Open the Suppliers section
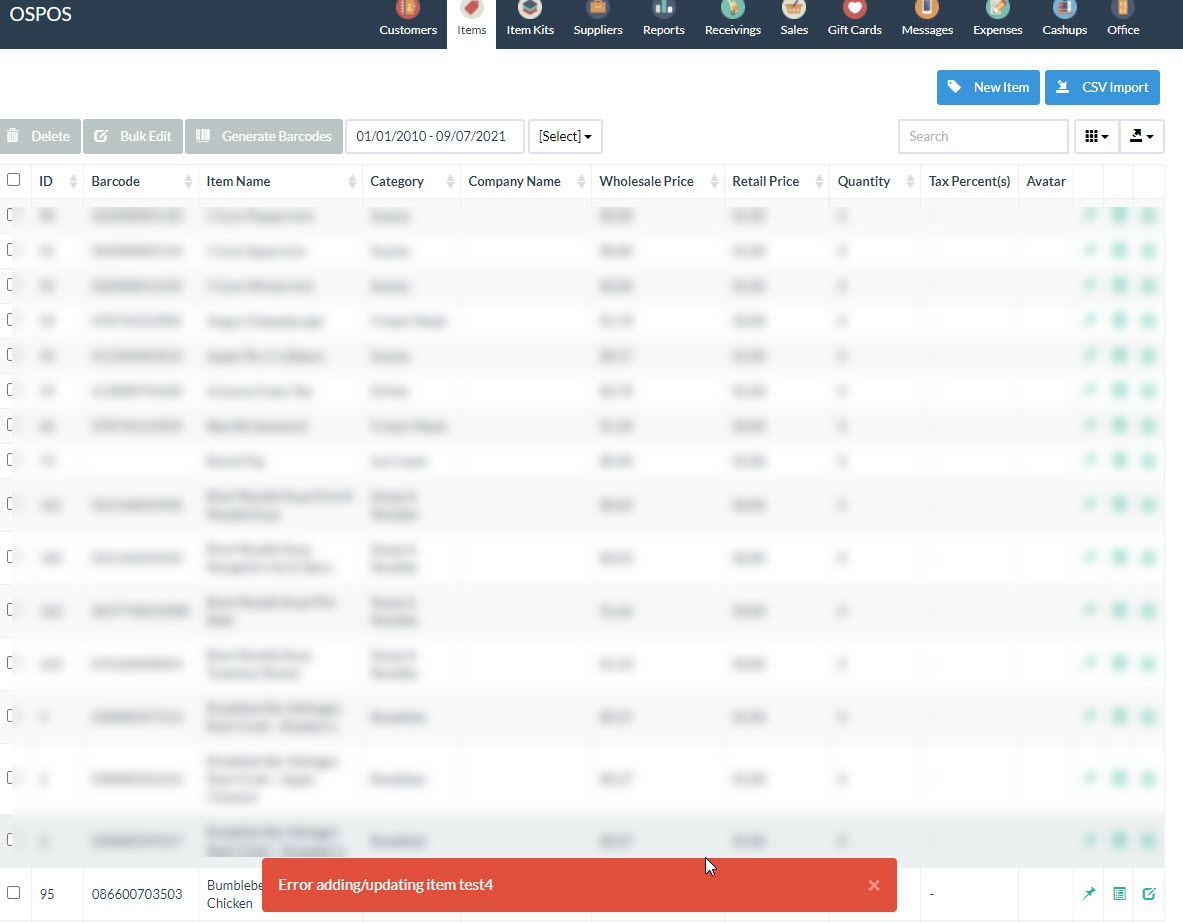Image resolution: width=1183 pixels, height=922 pixels. (x=597, y=18)
